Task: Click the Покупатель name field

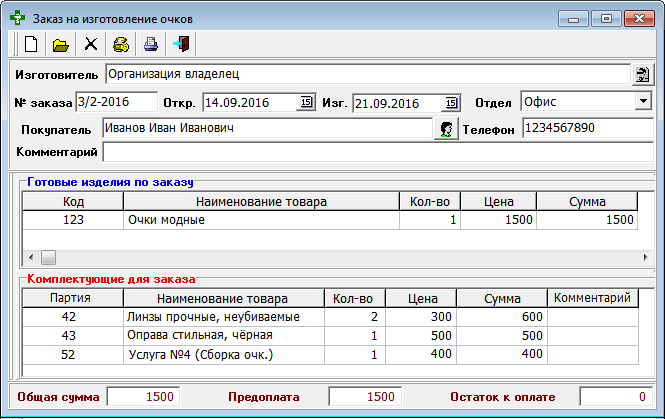Action: click(x=268, y=128)
